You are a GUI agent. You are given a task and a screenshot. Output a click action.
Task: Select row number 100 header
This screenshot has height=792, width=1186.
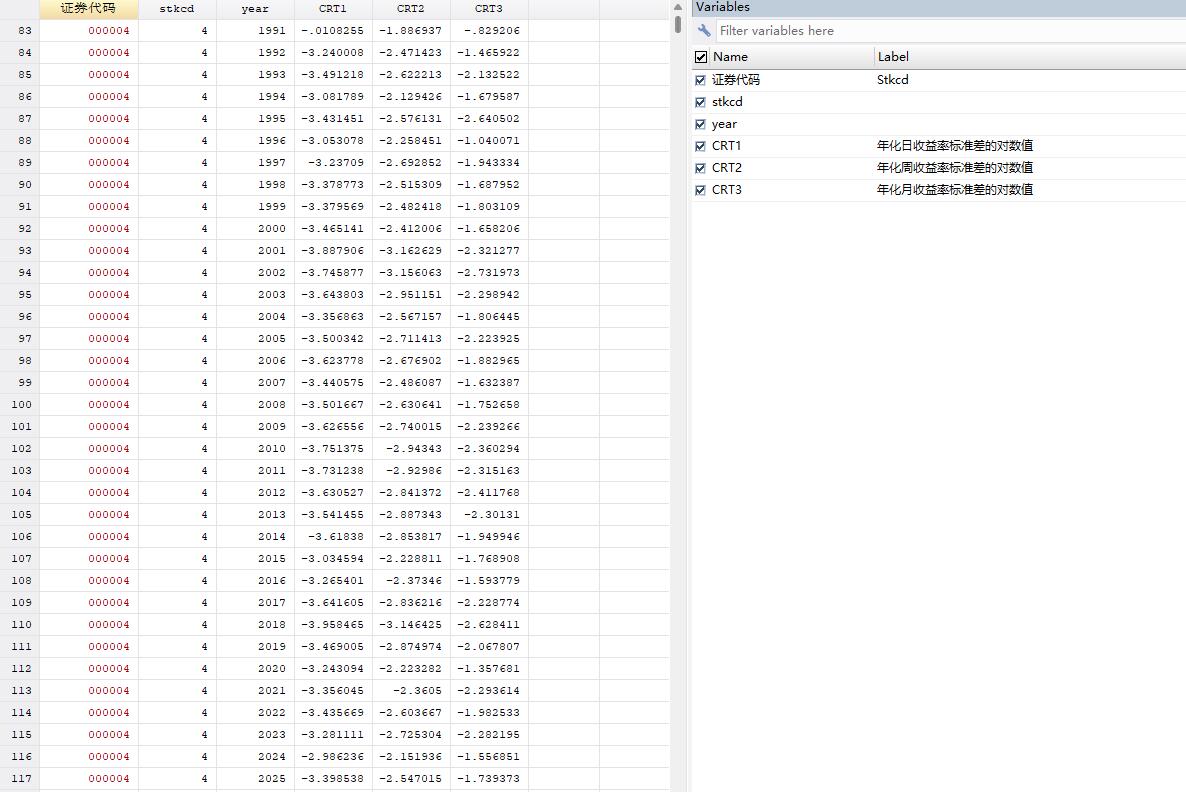20,405
